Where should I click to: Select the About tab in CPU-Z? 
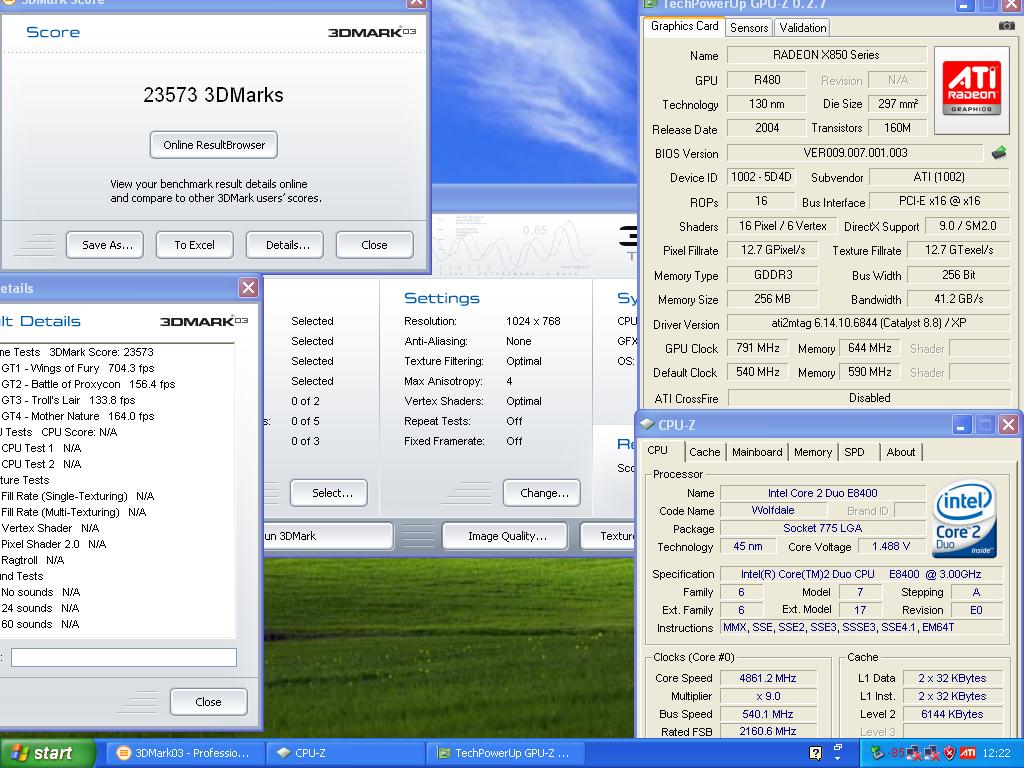(x=901, y=452)
